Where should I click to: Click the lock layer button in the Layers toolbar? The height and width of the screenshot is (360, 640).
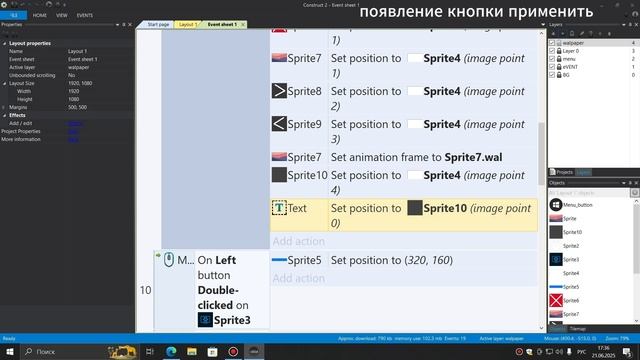[572, 34]
